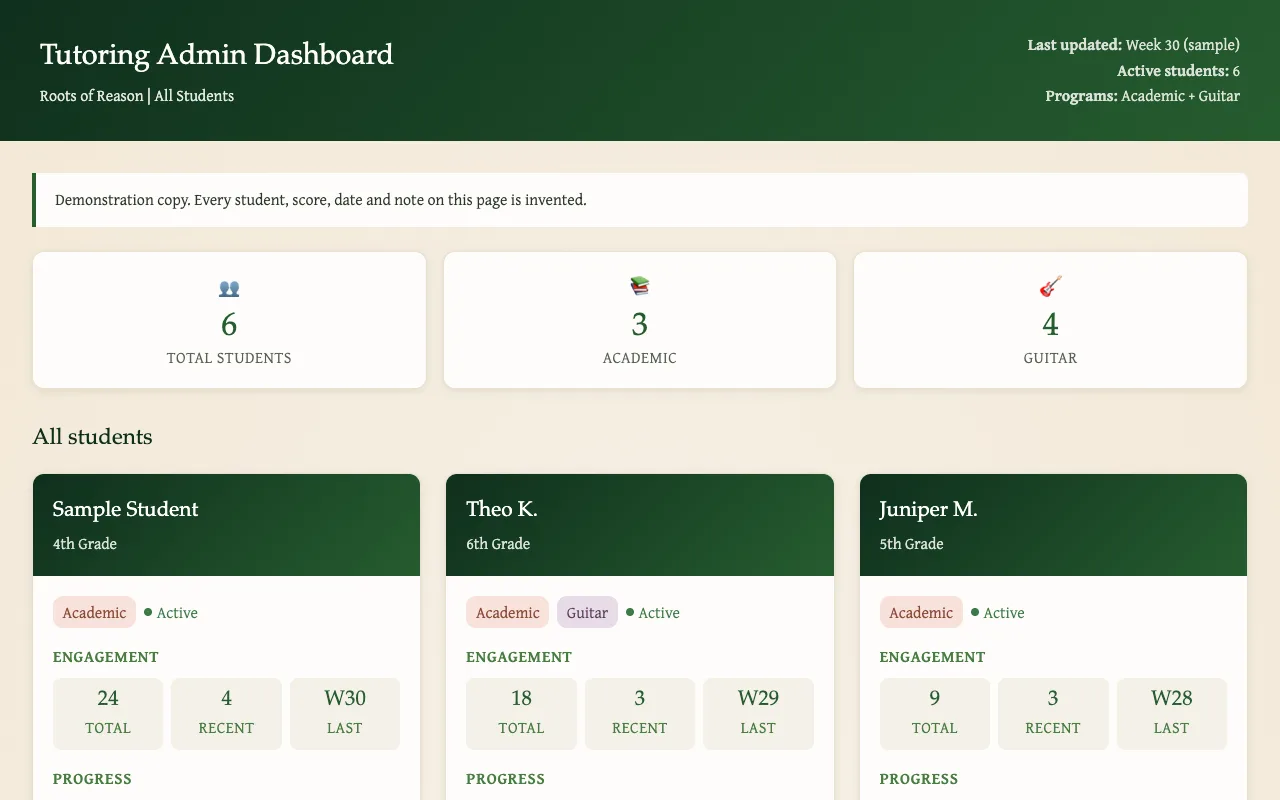The image size is (1280, 800).
Task: Click the Roots of Reason subtitle text
Action: point(137,96)
